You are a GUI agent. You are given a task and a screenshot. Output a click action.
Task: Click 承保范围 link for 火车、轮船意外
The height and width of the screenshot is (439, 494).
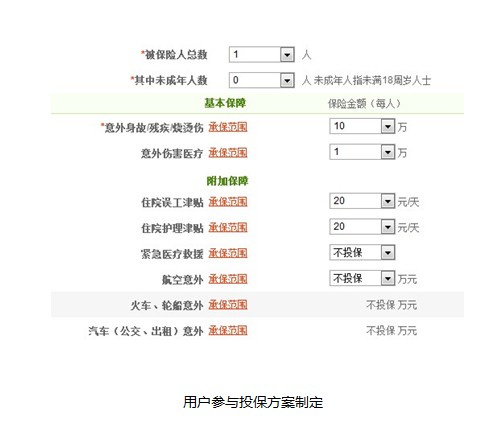click(x=228, y=305)
